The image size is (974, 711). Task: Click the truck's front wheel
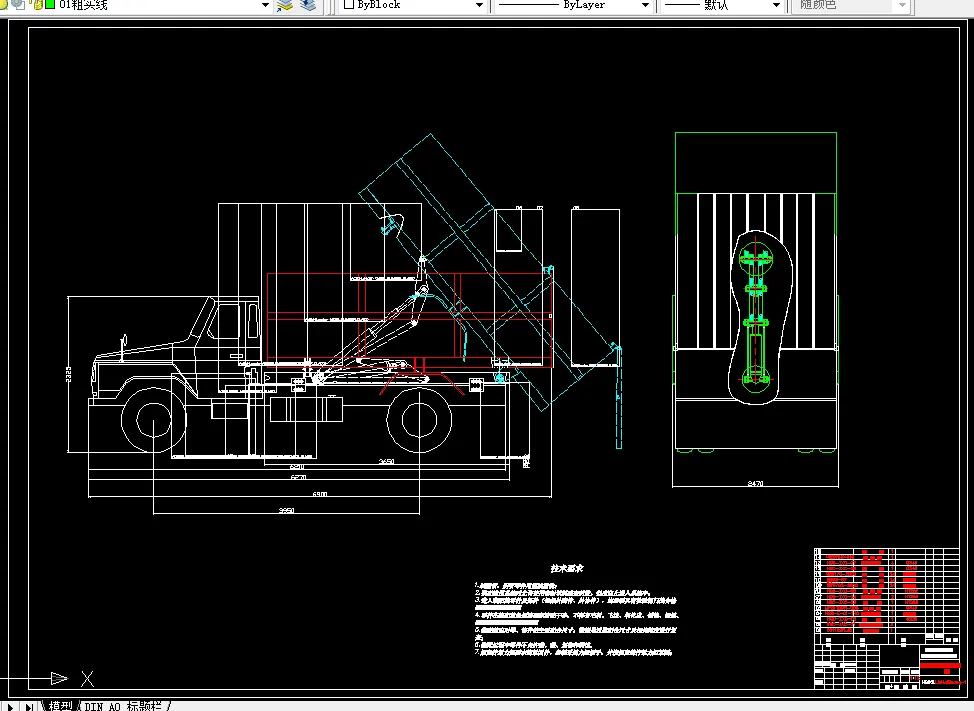coord(153,420)
